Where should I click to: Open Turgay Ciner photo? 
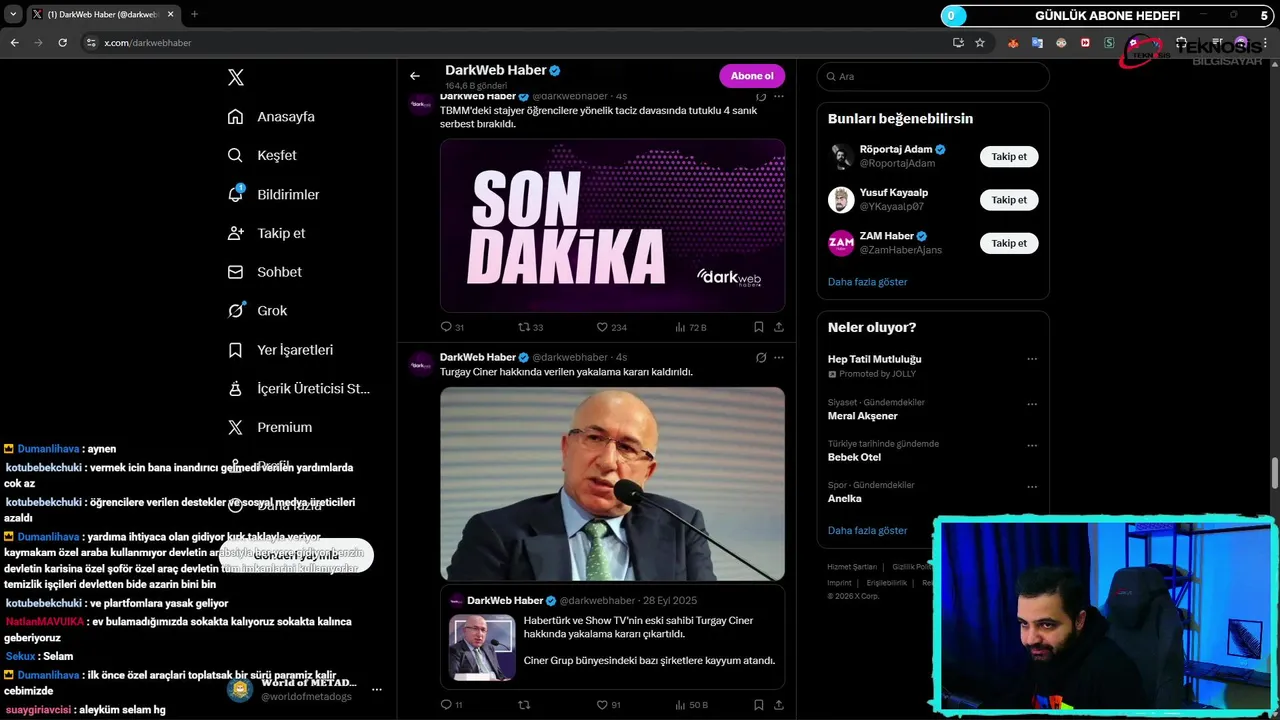pos(612,483)
